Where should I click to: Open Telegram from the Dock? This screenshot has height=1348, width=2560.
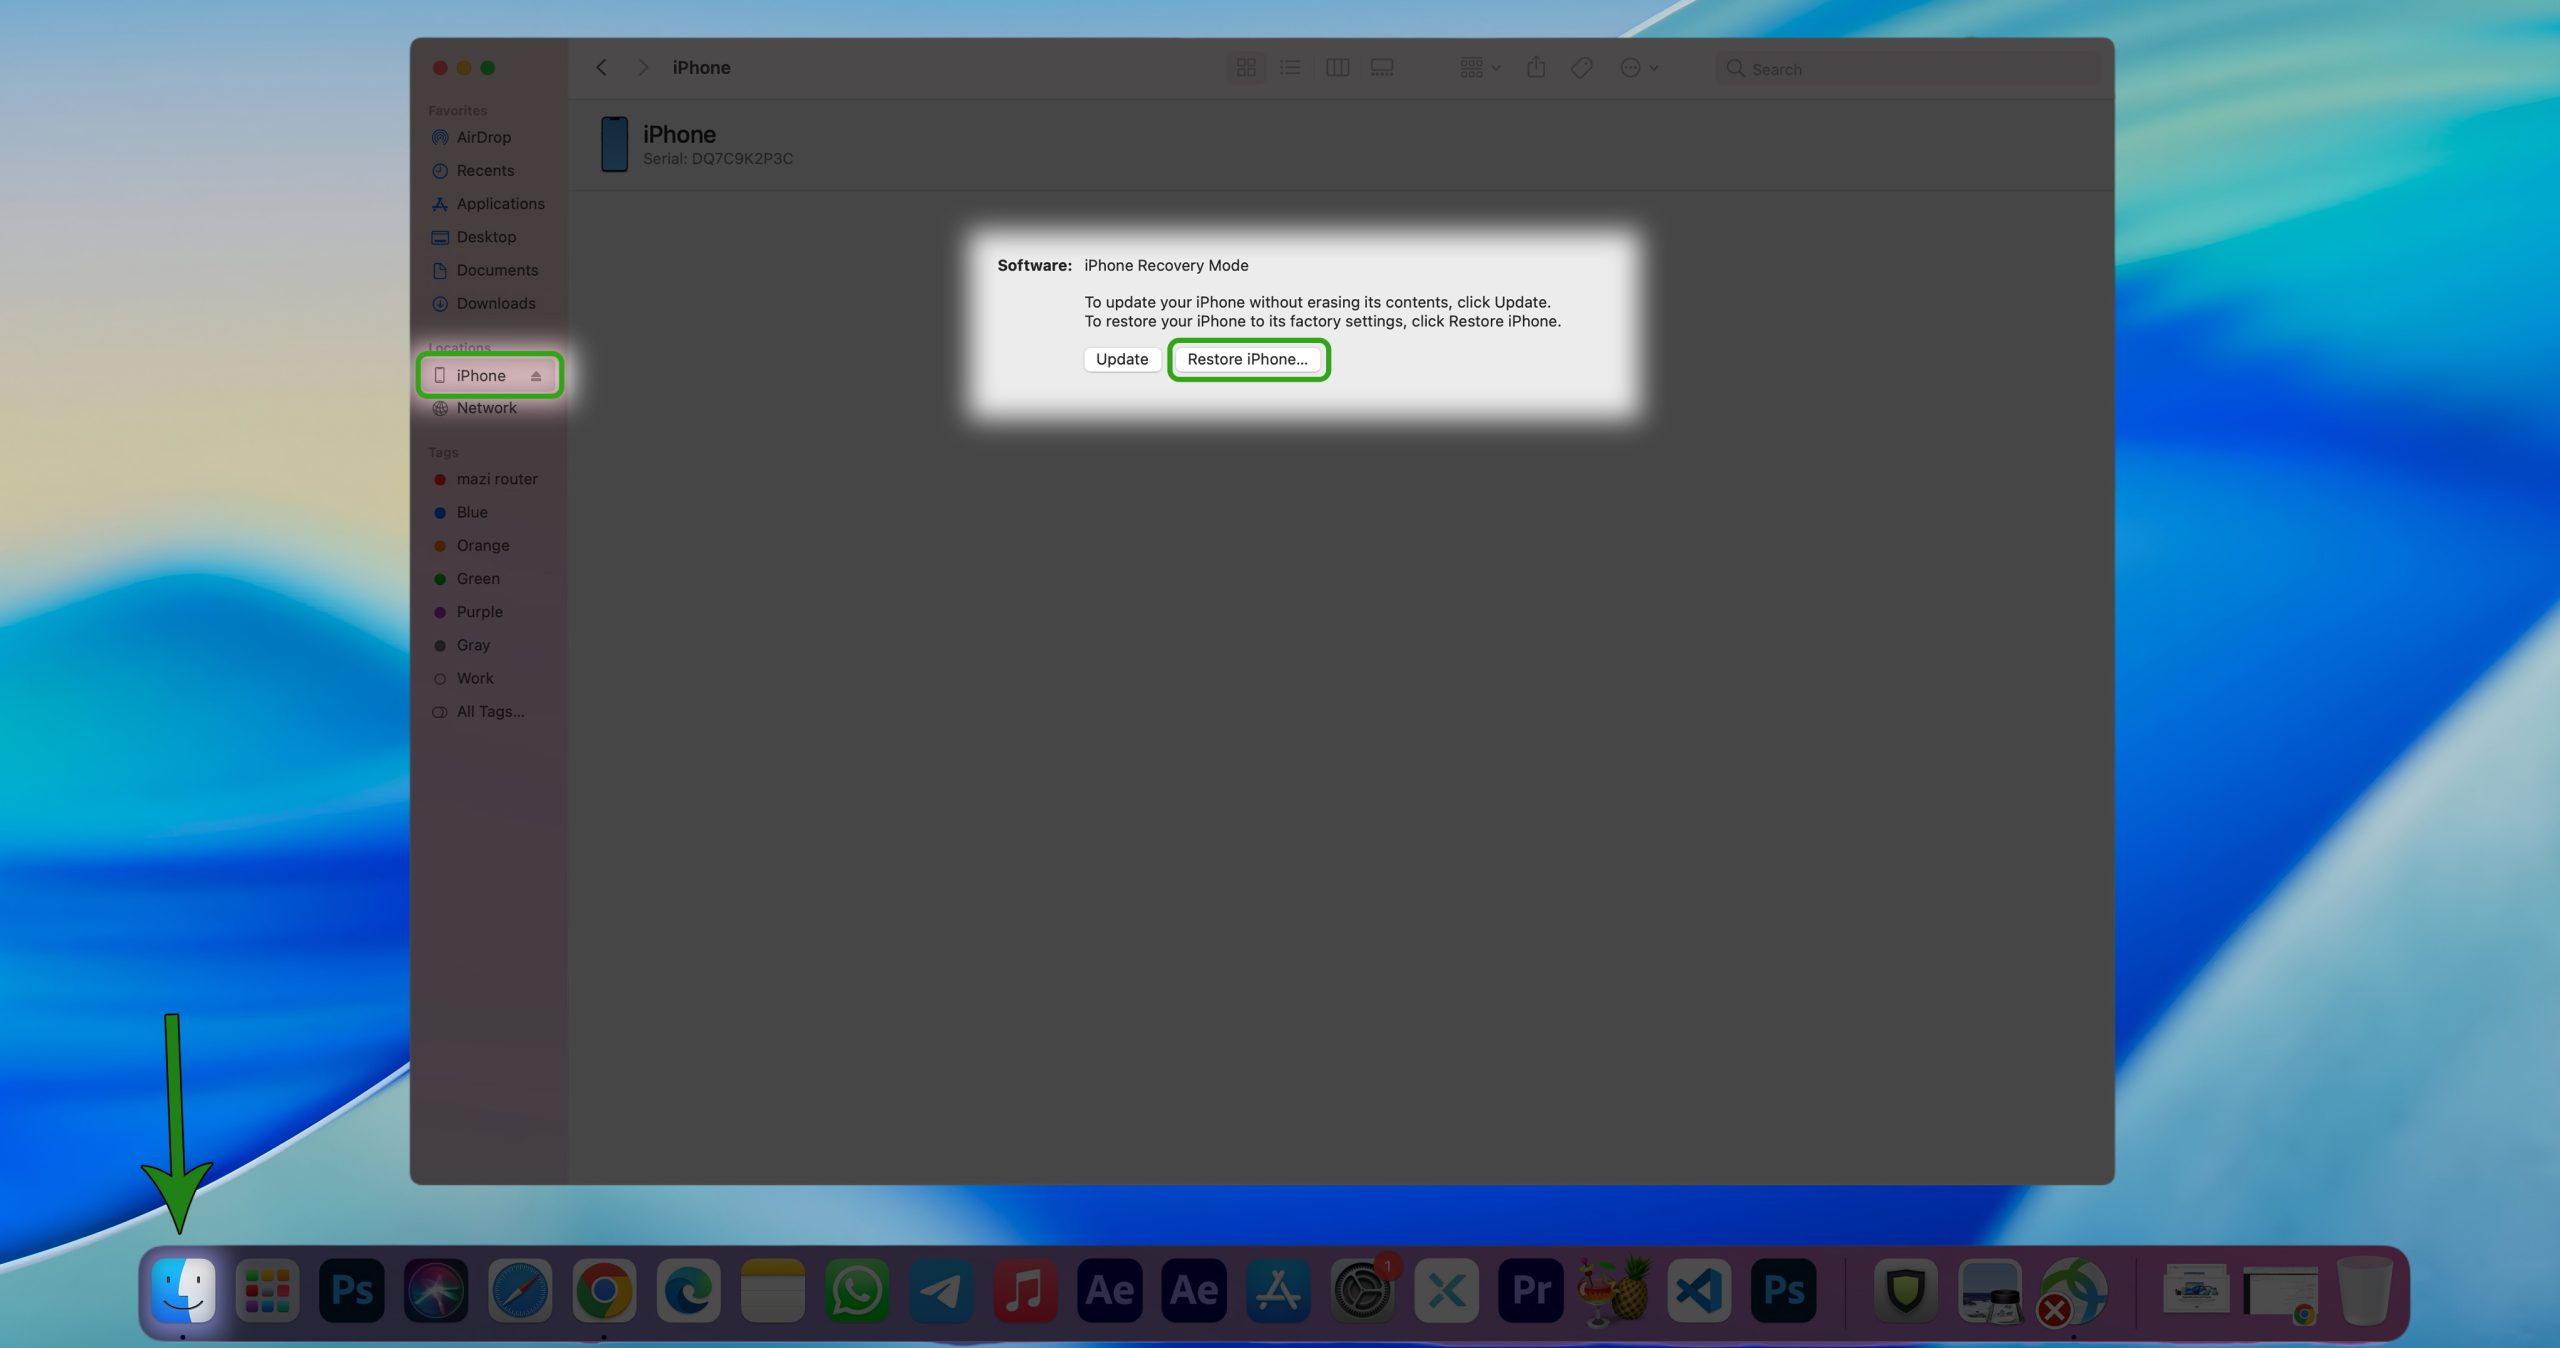click(x=940, y=1290)
